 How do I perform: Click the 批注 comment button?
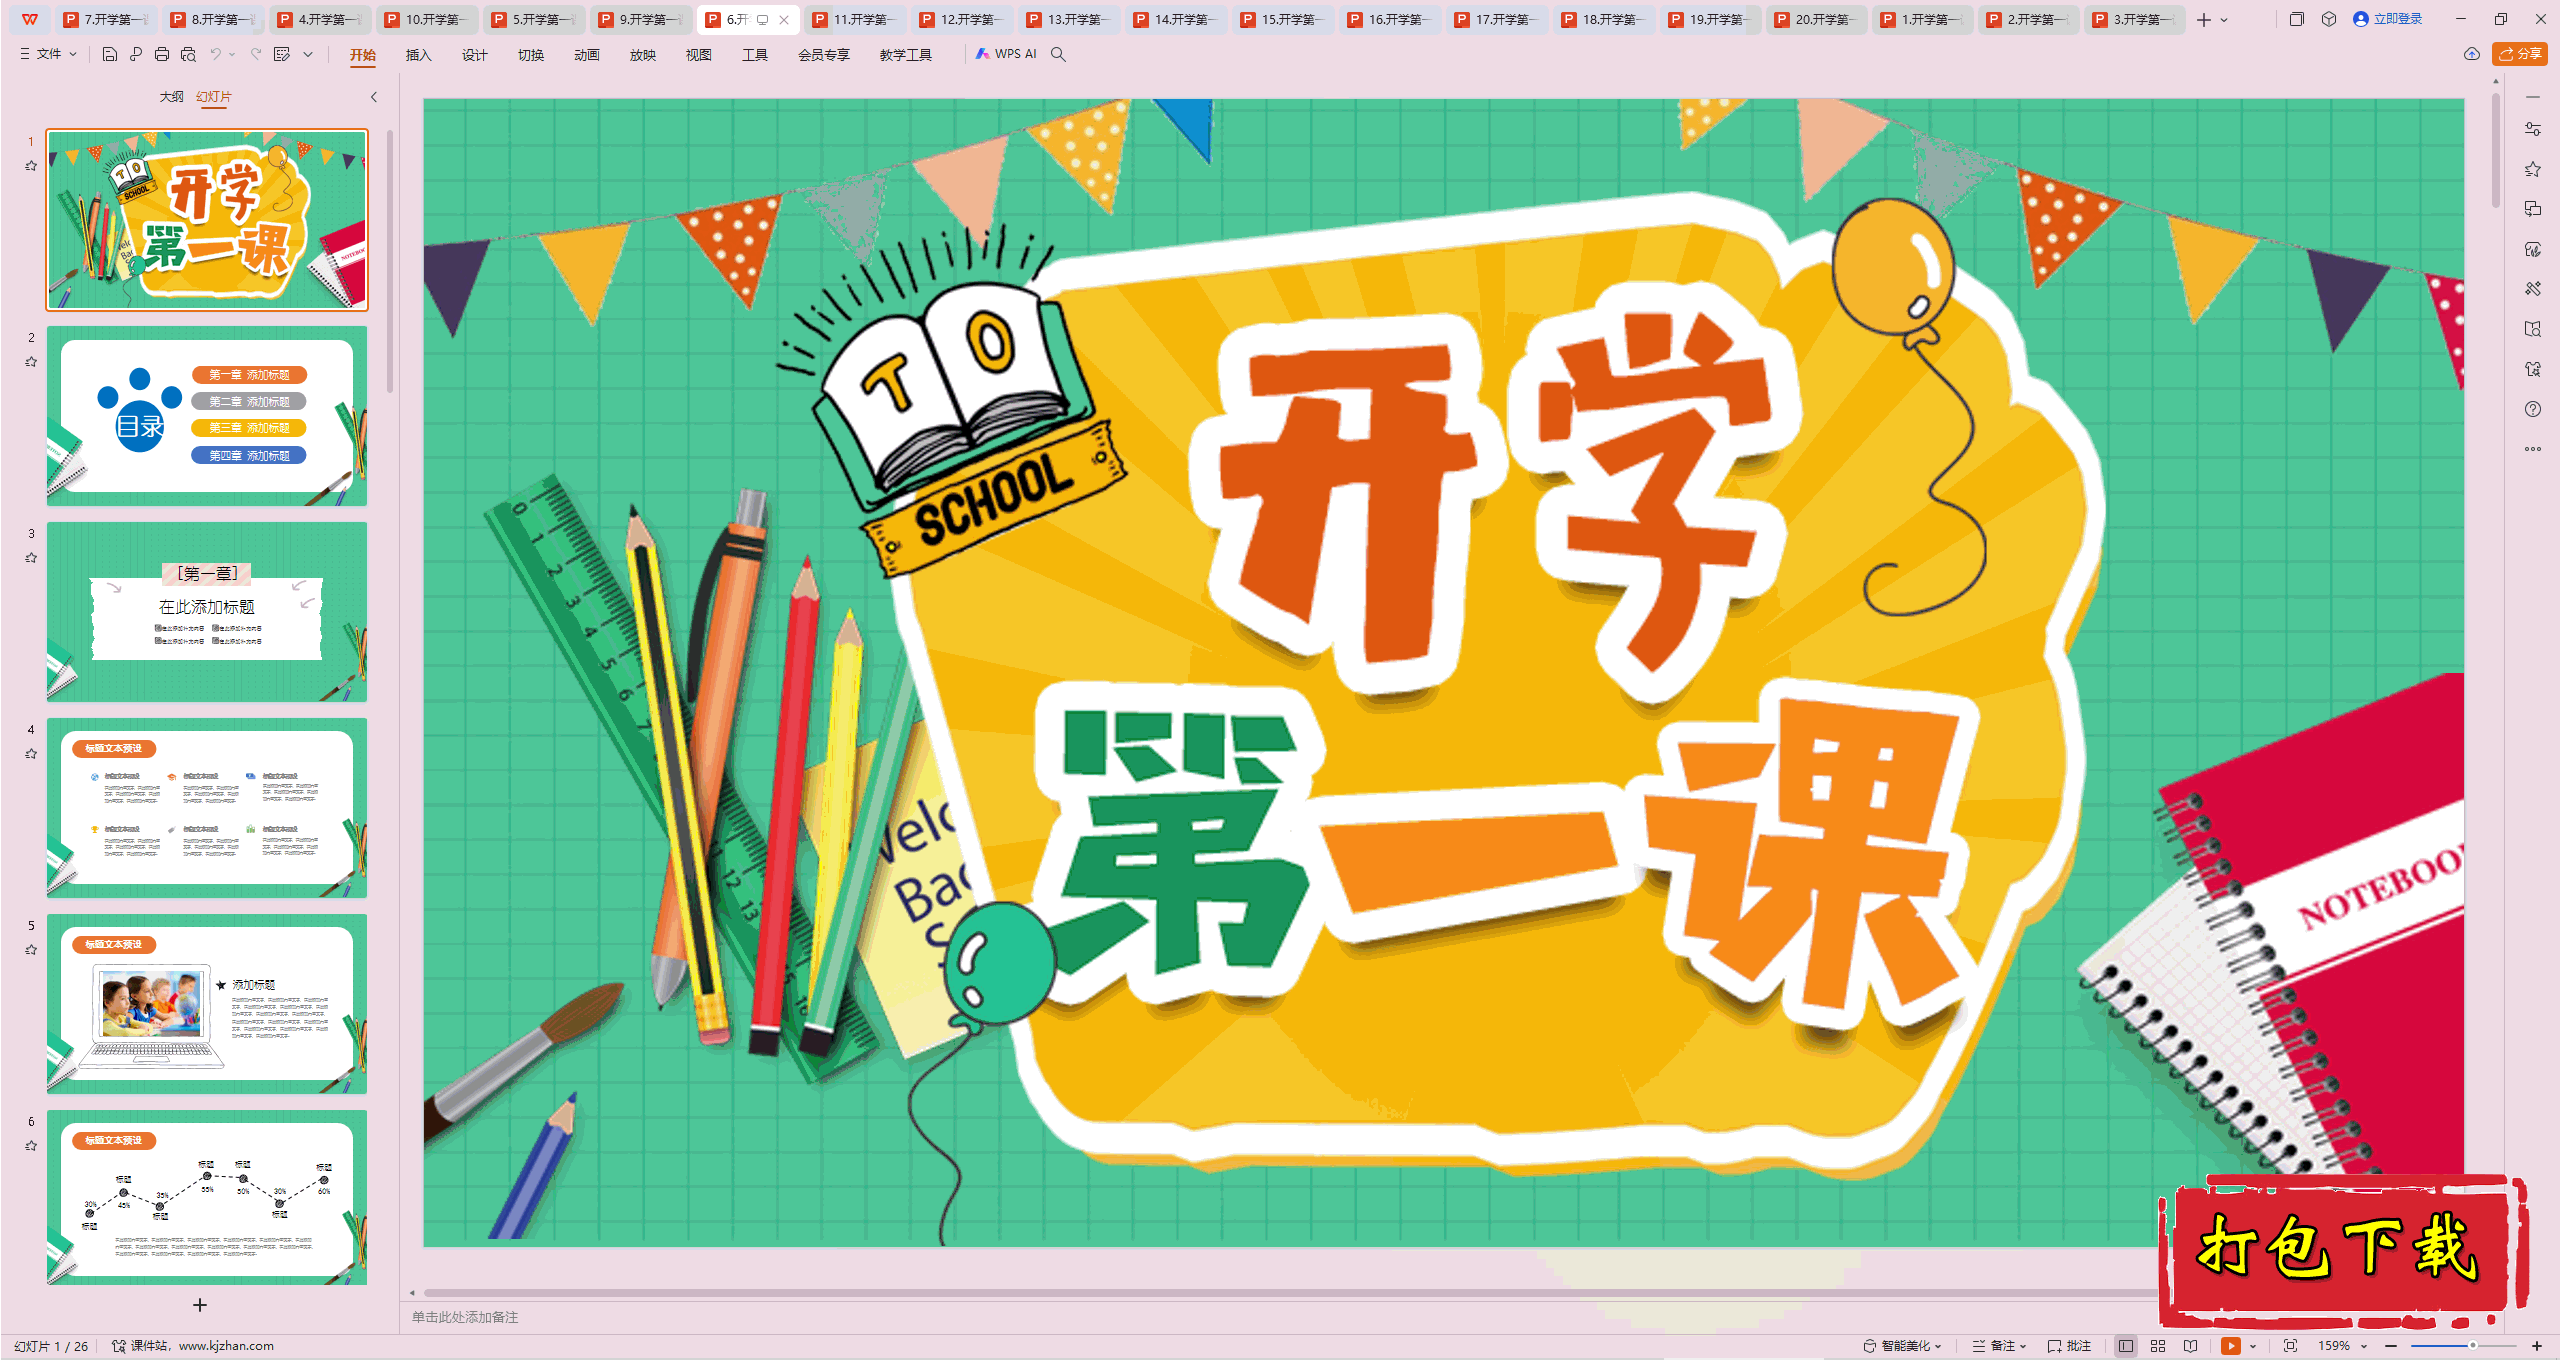click(x=2069, y=1346)
